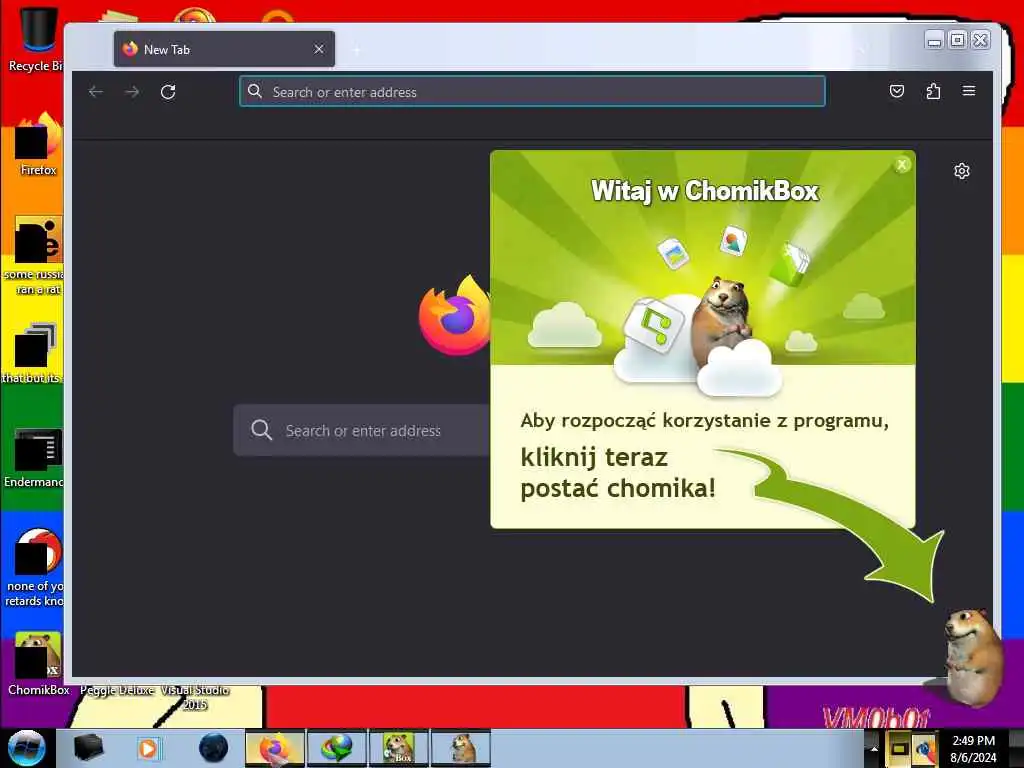Open Firefox desktop shortcut
1024x768 pixels.
click(x=39, y=144)
